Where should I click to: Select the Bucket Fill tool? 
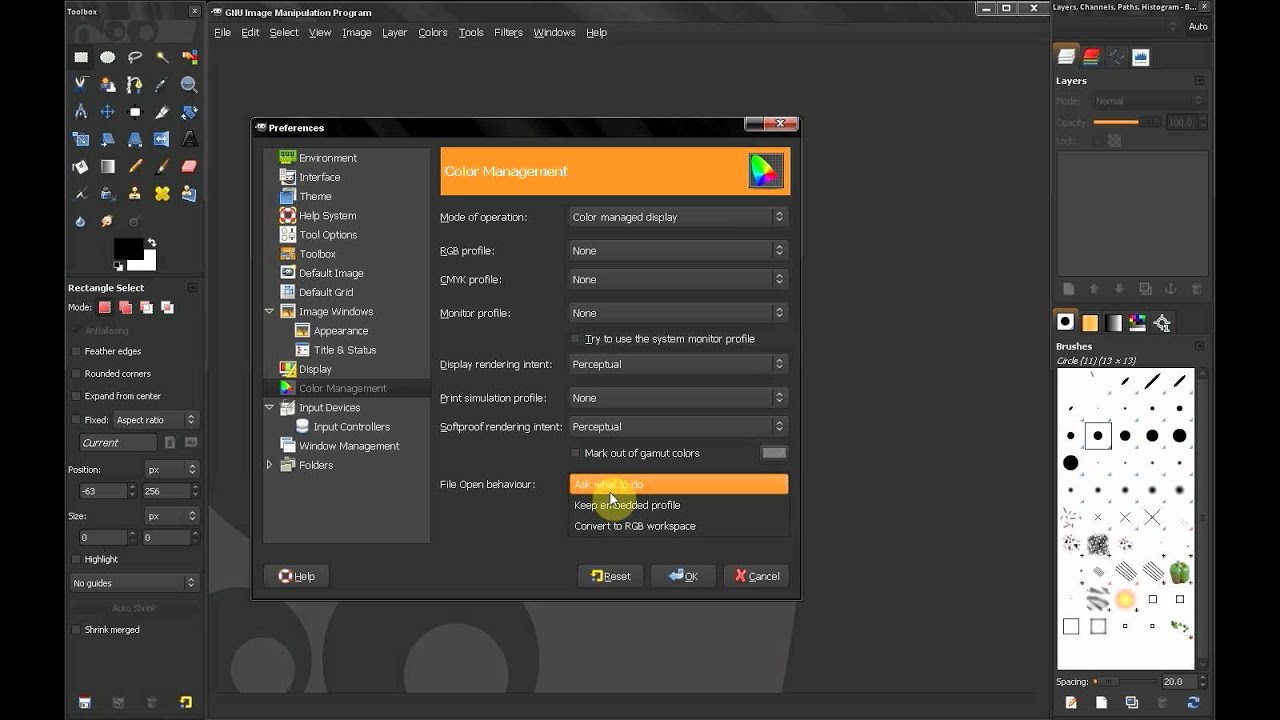pyautogui.click(x=80, y=166)
